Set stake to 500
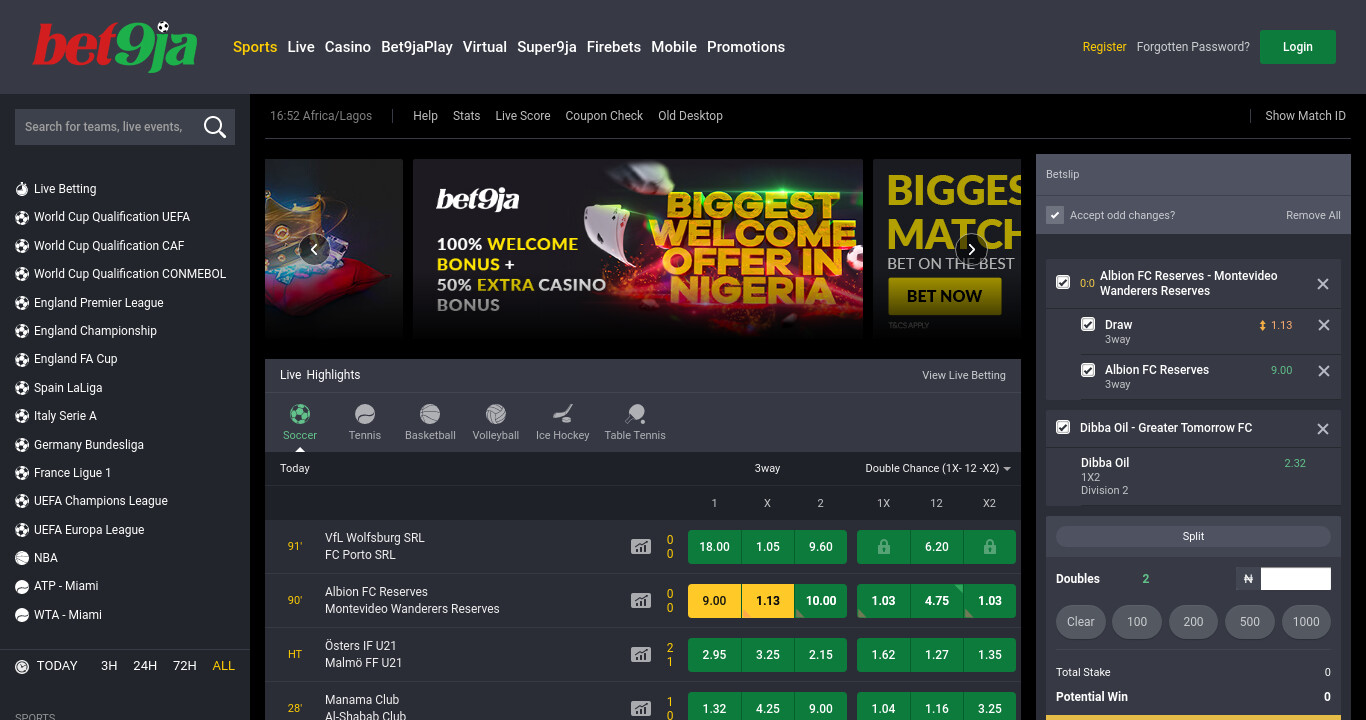The width and height of the screenshot is (1366, 720). 1250,621
